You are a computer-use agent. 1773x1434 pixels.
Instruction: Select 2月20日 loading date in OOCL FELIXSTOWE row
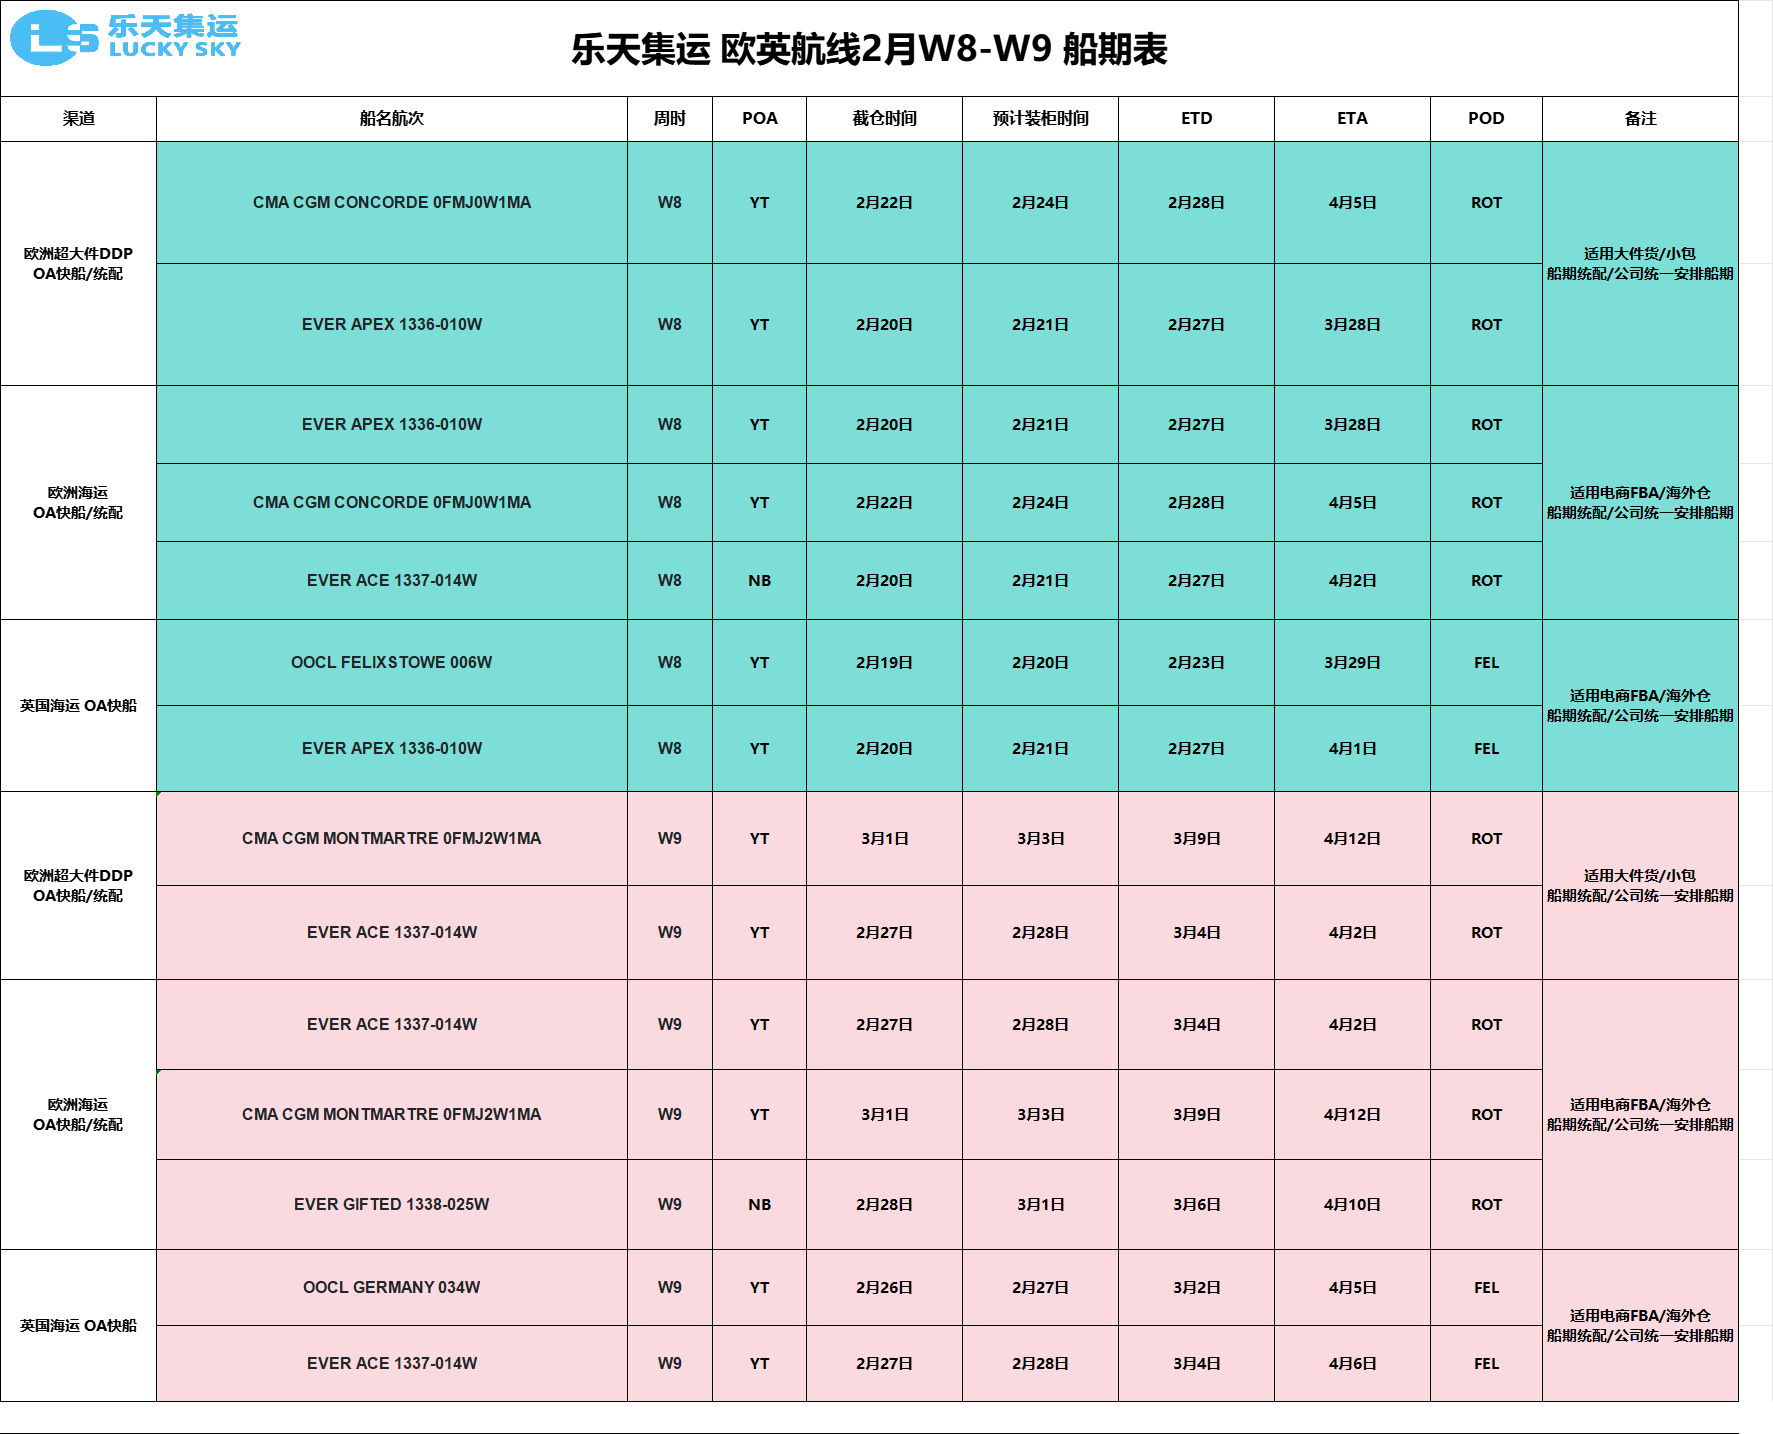(1041, 663)
